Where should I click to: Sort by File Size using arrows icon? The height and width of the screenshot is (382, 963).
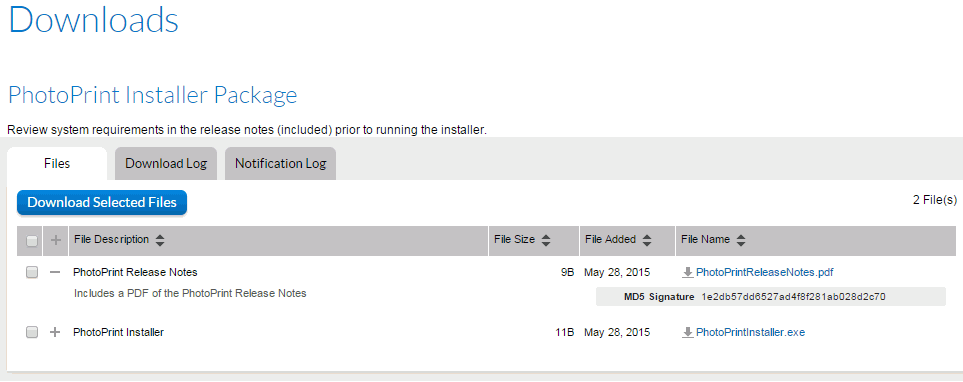[x=545, y=241]
